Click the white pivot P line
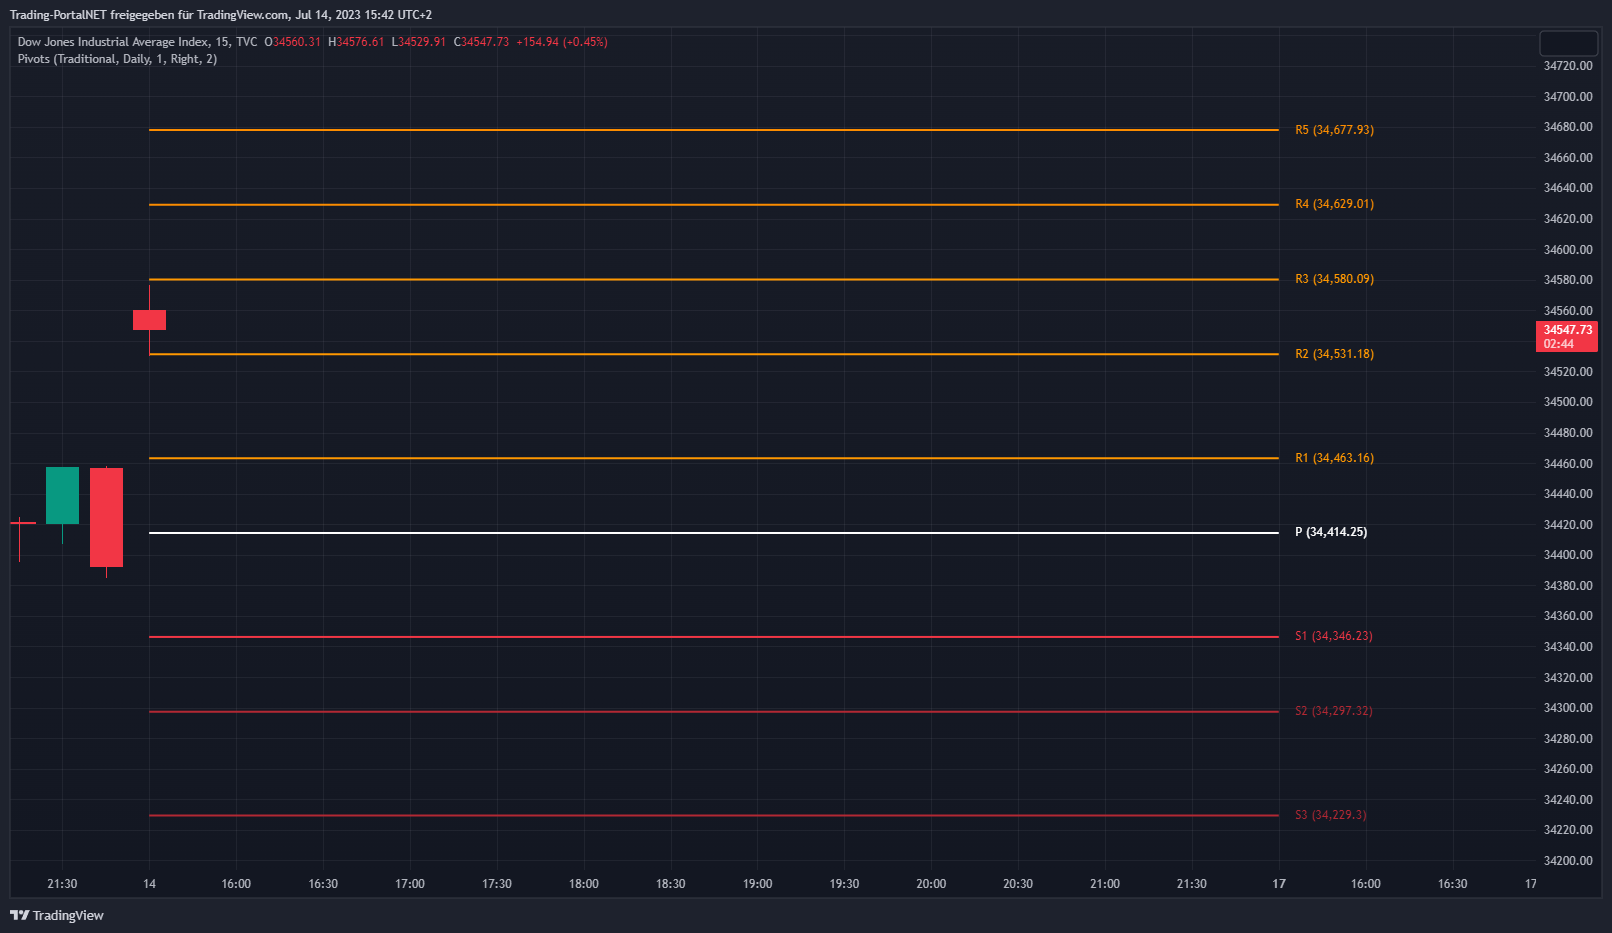 coord(714,533)
